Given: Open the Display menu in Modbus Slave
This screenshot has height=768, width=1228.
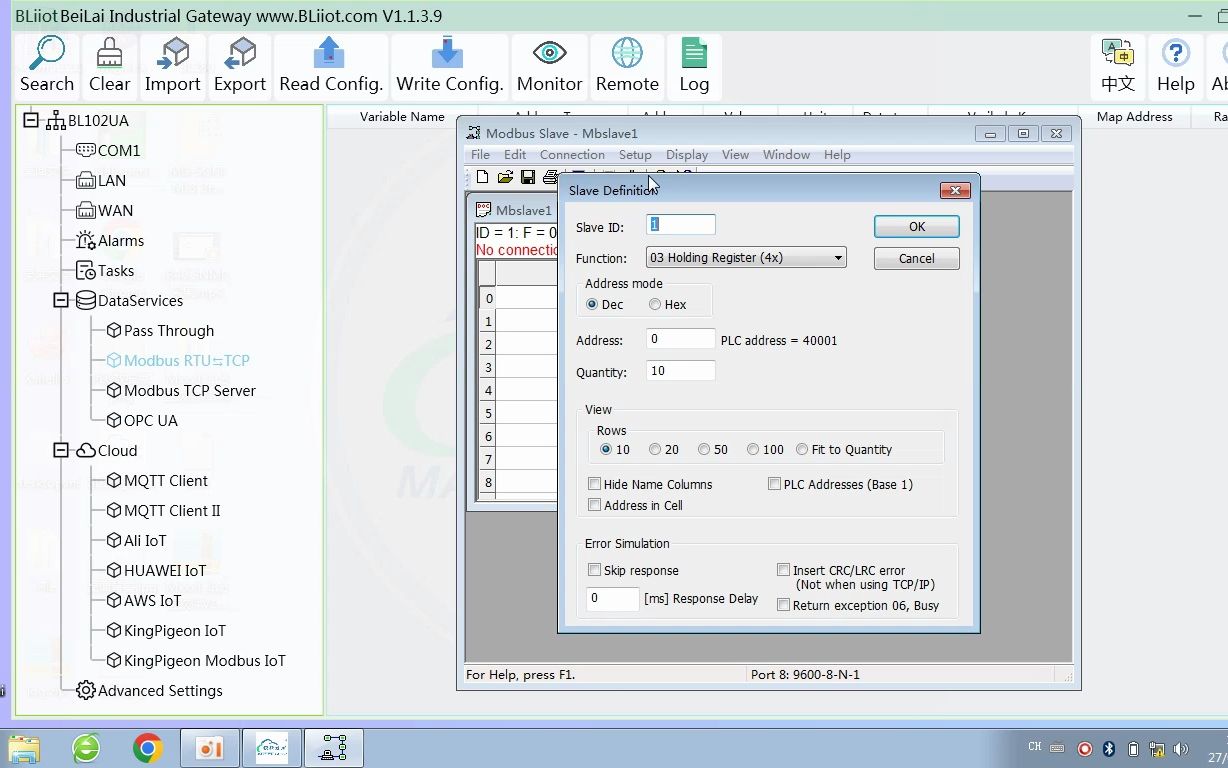Looking at the screenshot, I should [x=686, y=154].
